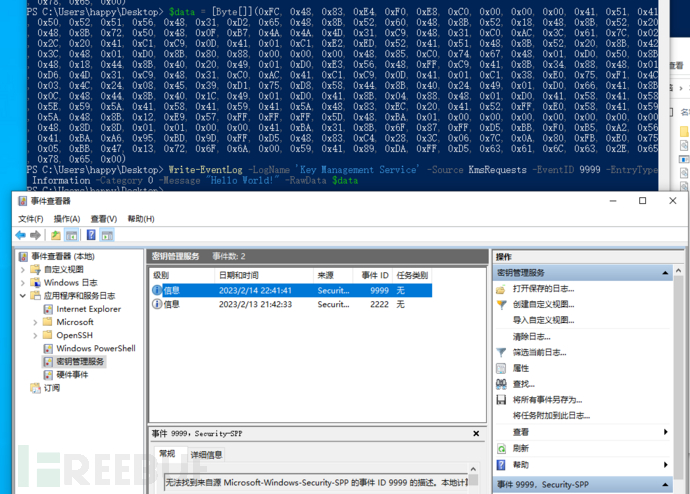
Task: Select 事件查看器 (本地) root node
Action: click(x=63, y=256)
